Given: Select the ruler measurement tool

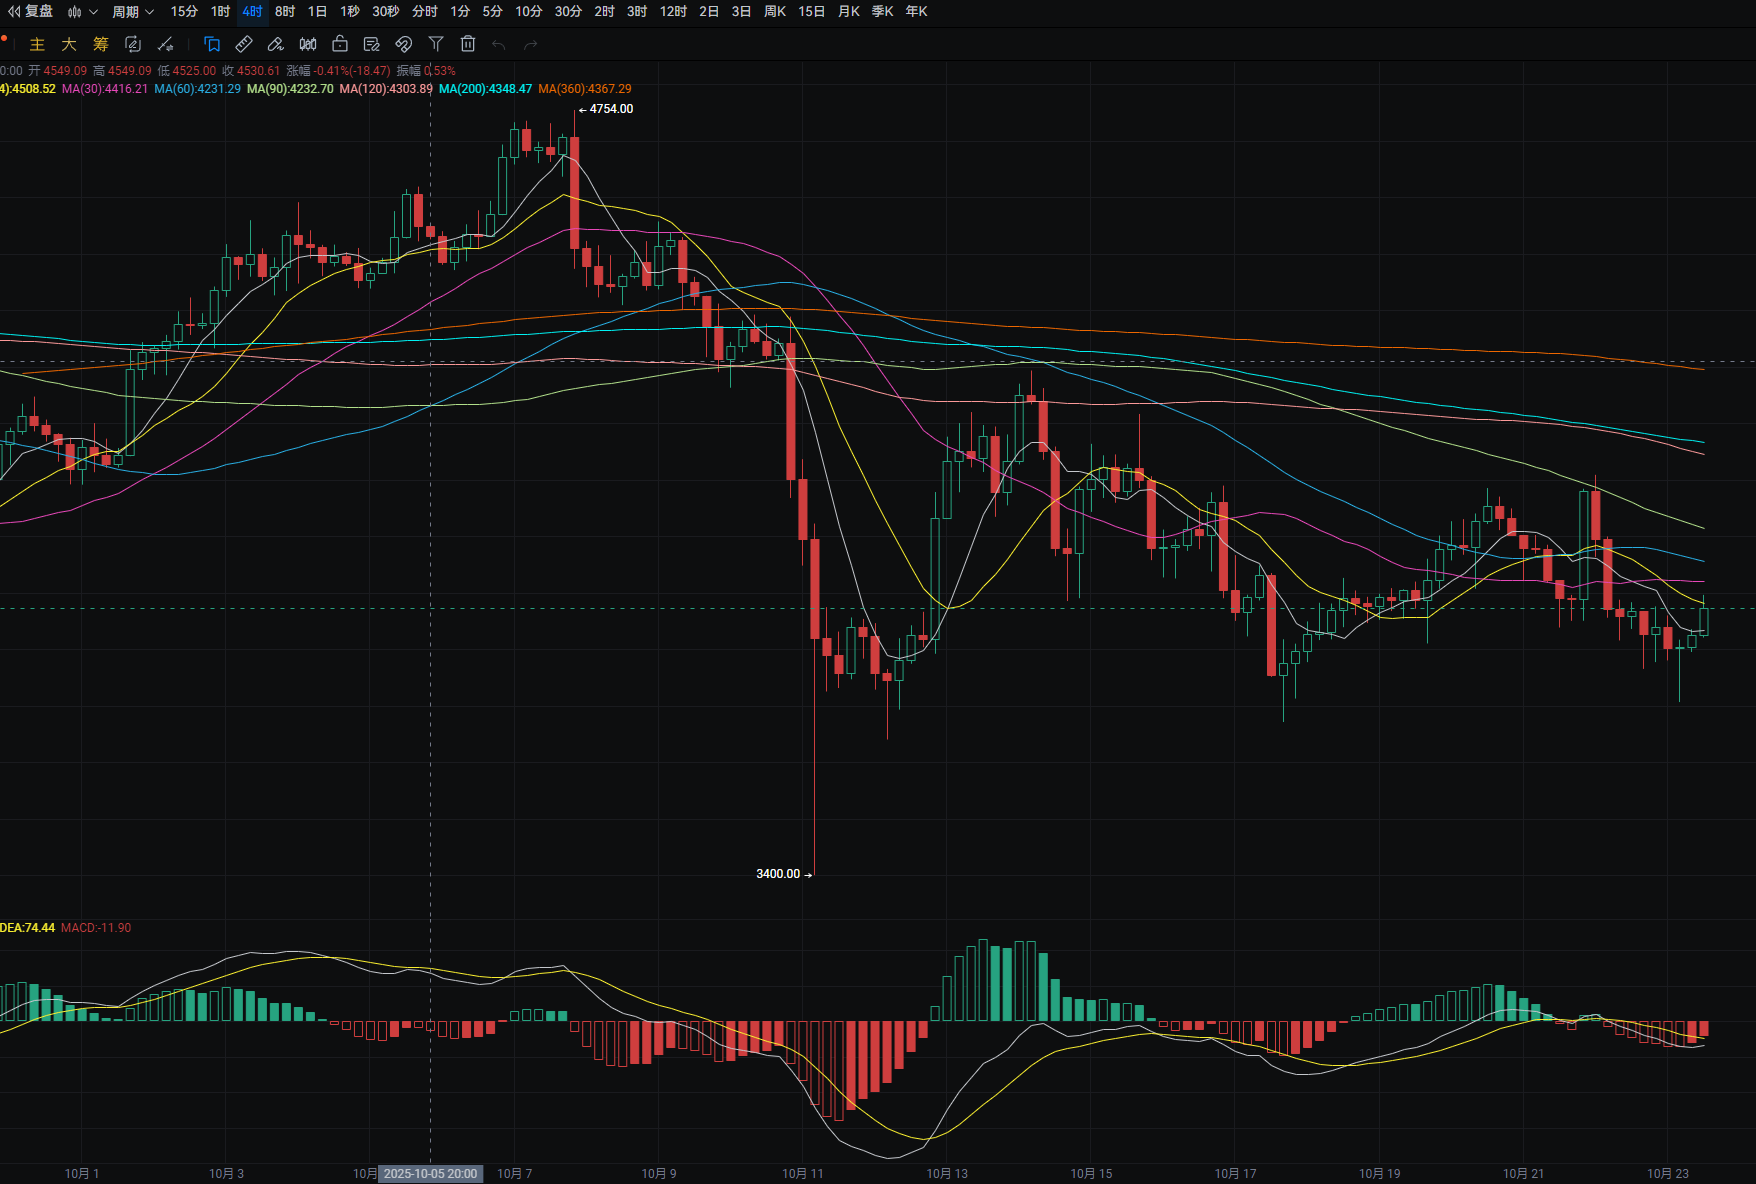Looking at the screenshot, I should coord(244,44).
